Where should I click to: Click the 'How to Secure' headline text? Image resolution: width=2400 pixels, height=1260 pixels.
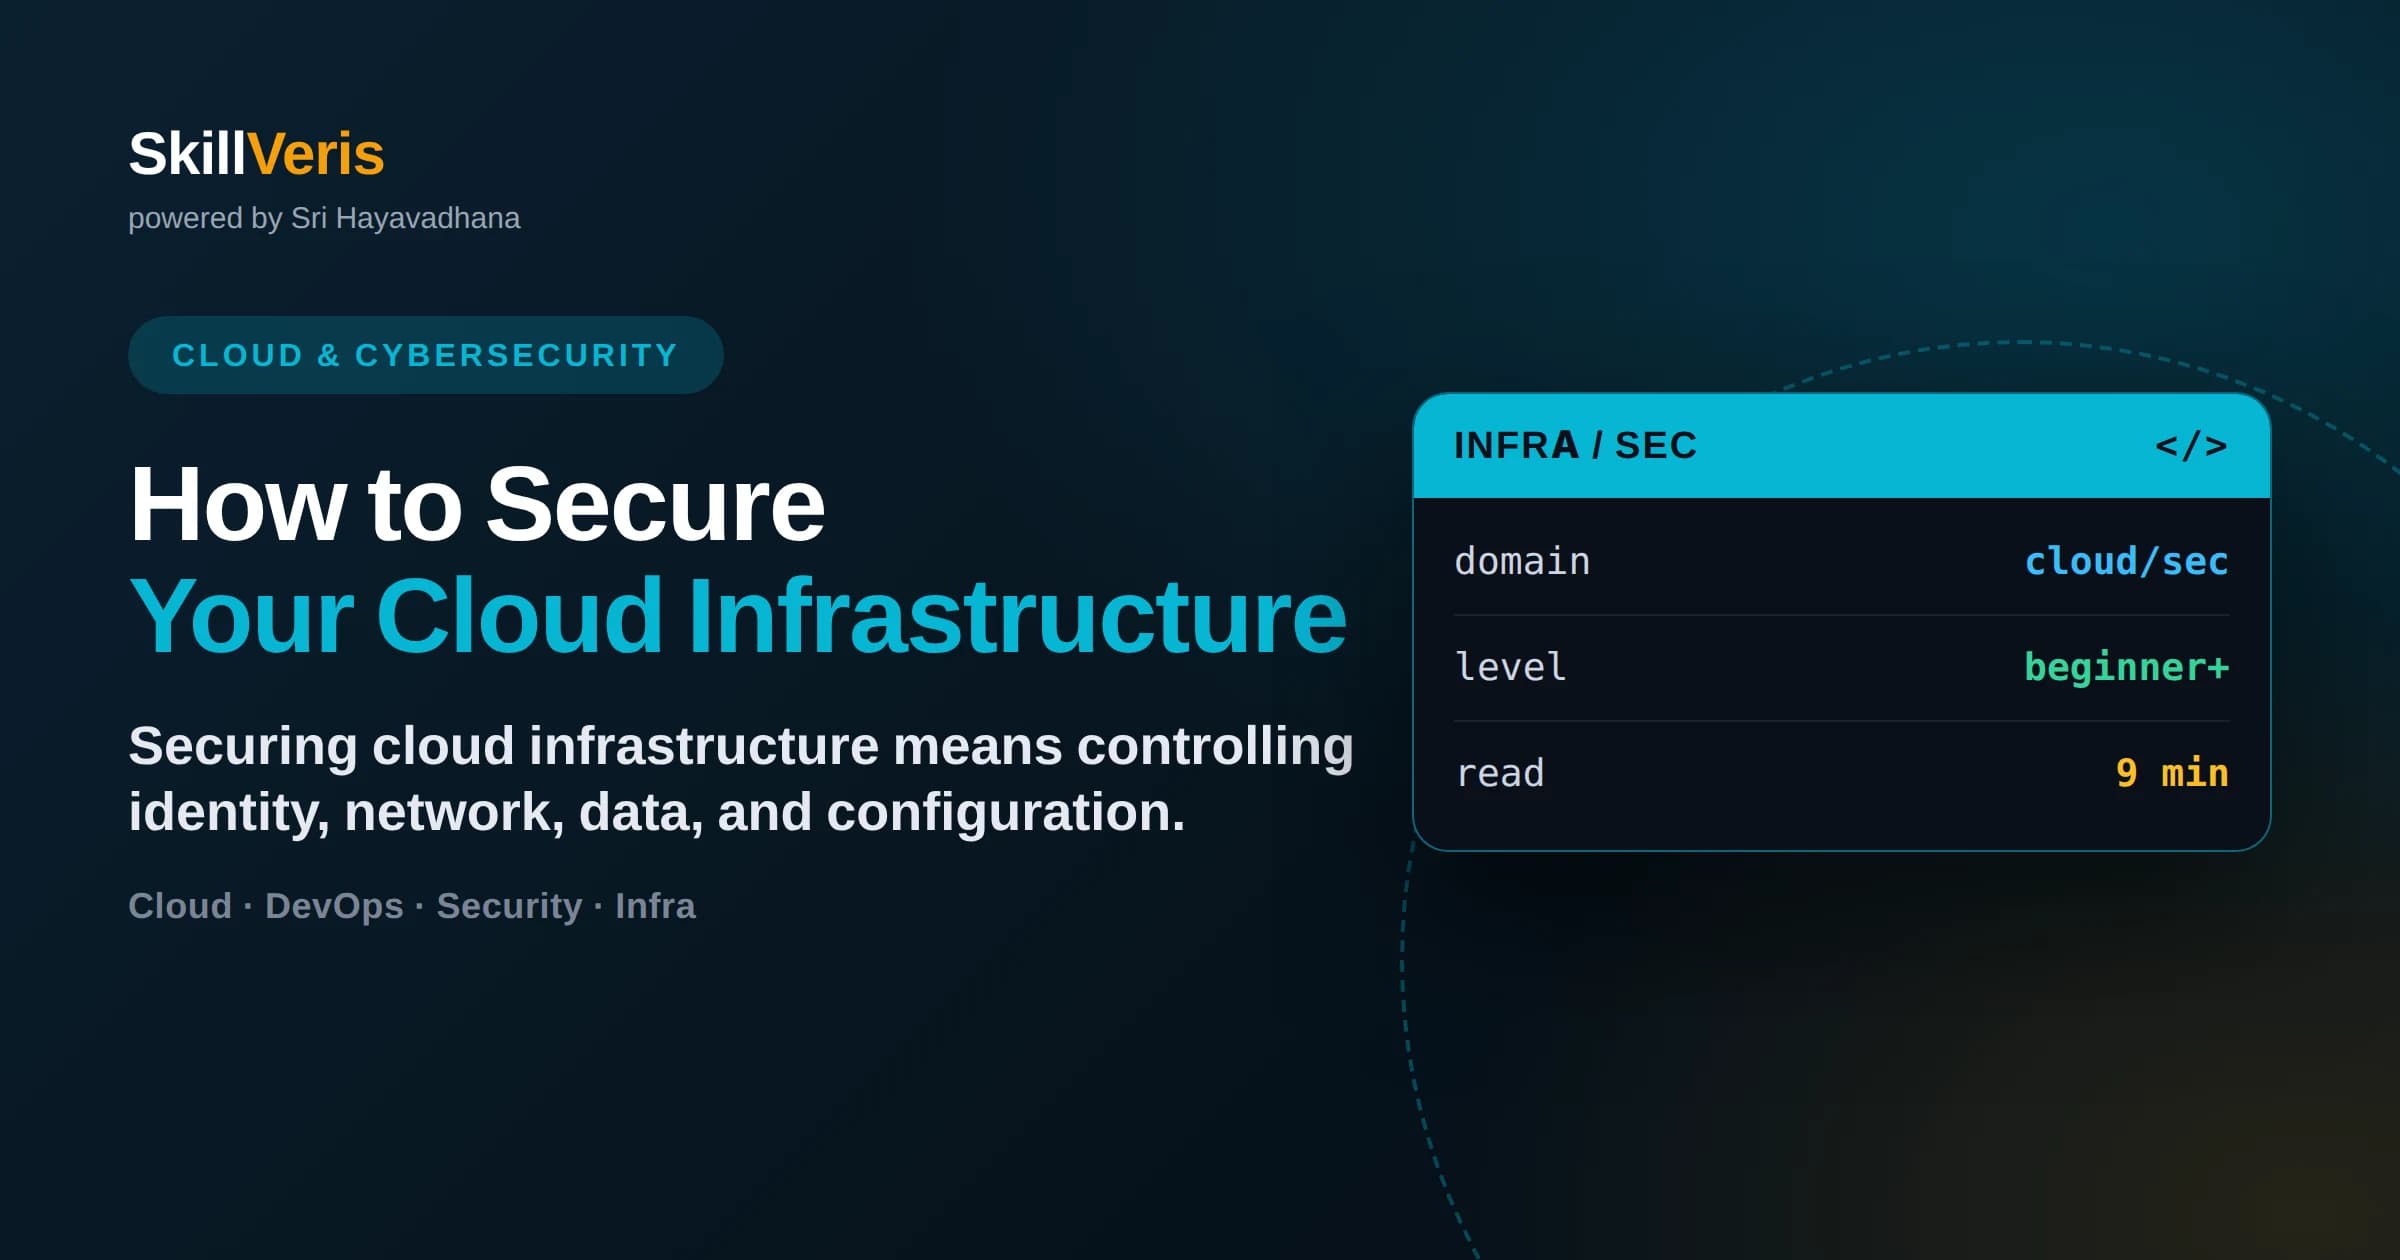(477, 505)
